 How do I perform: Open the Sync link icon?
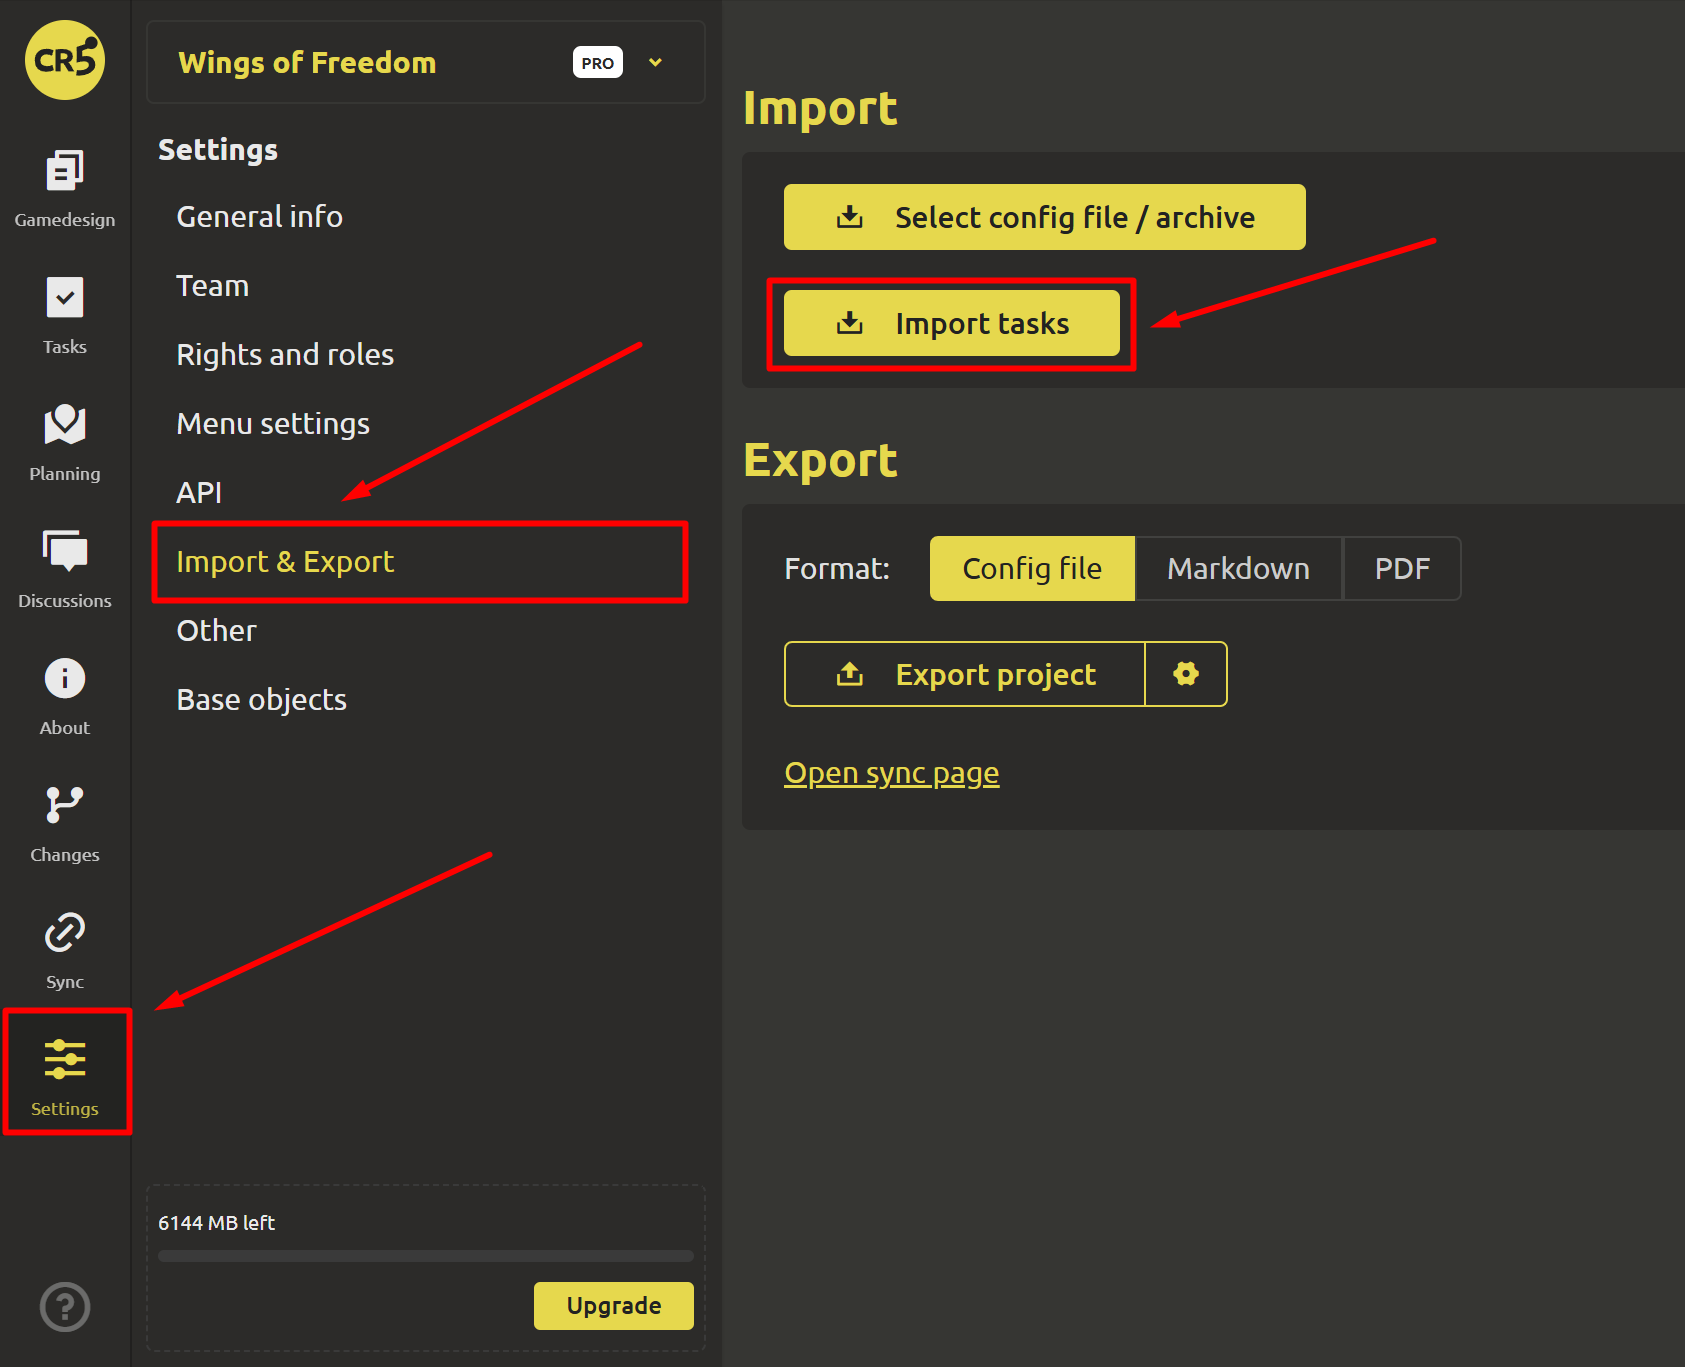pyautogui.click(x=64, y=934)
